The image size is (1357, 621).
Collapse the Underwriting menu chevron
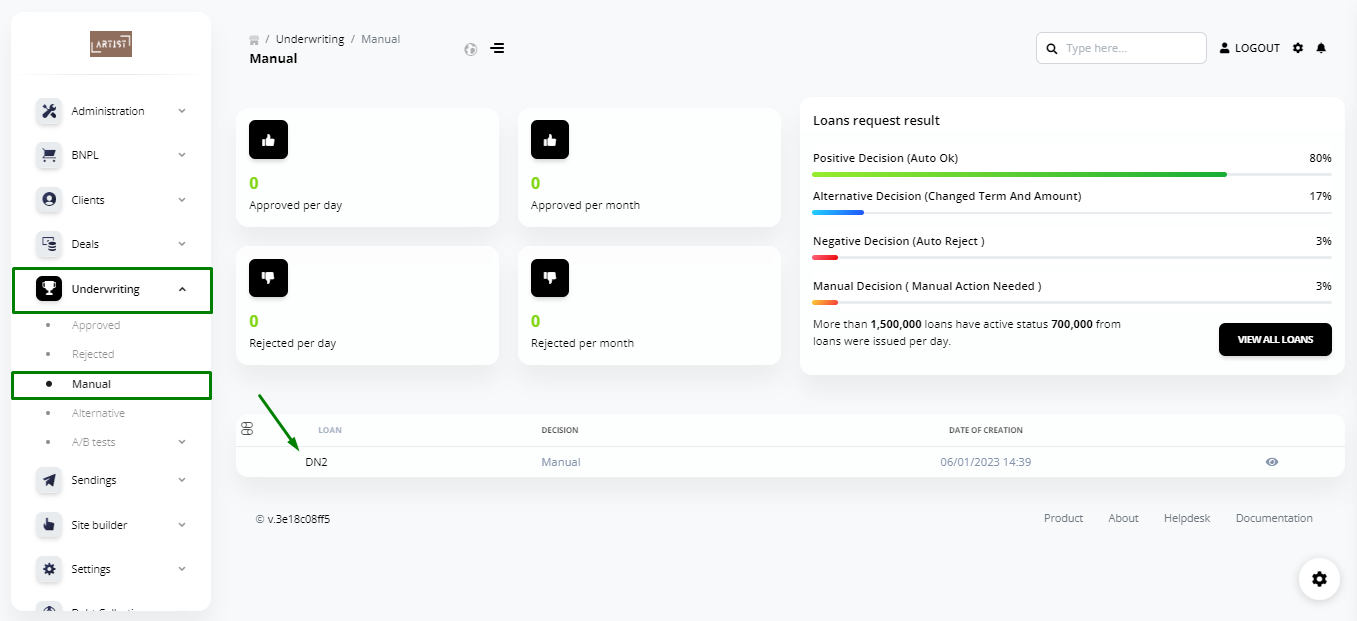tap(182, 289)
